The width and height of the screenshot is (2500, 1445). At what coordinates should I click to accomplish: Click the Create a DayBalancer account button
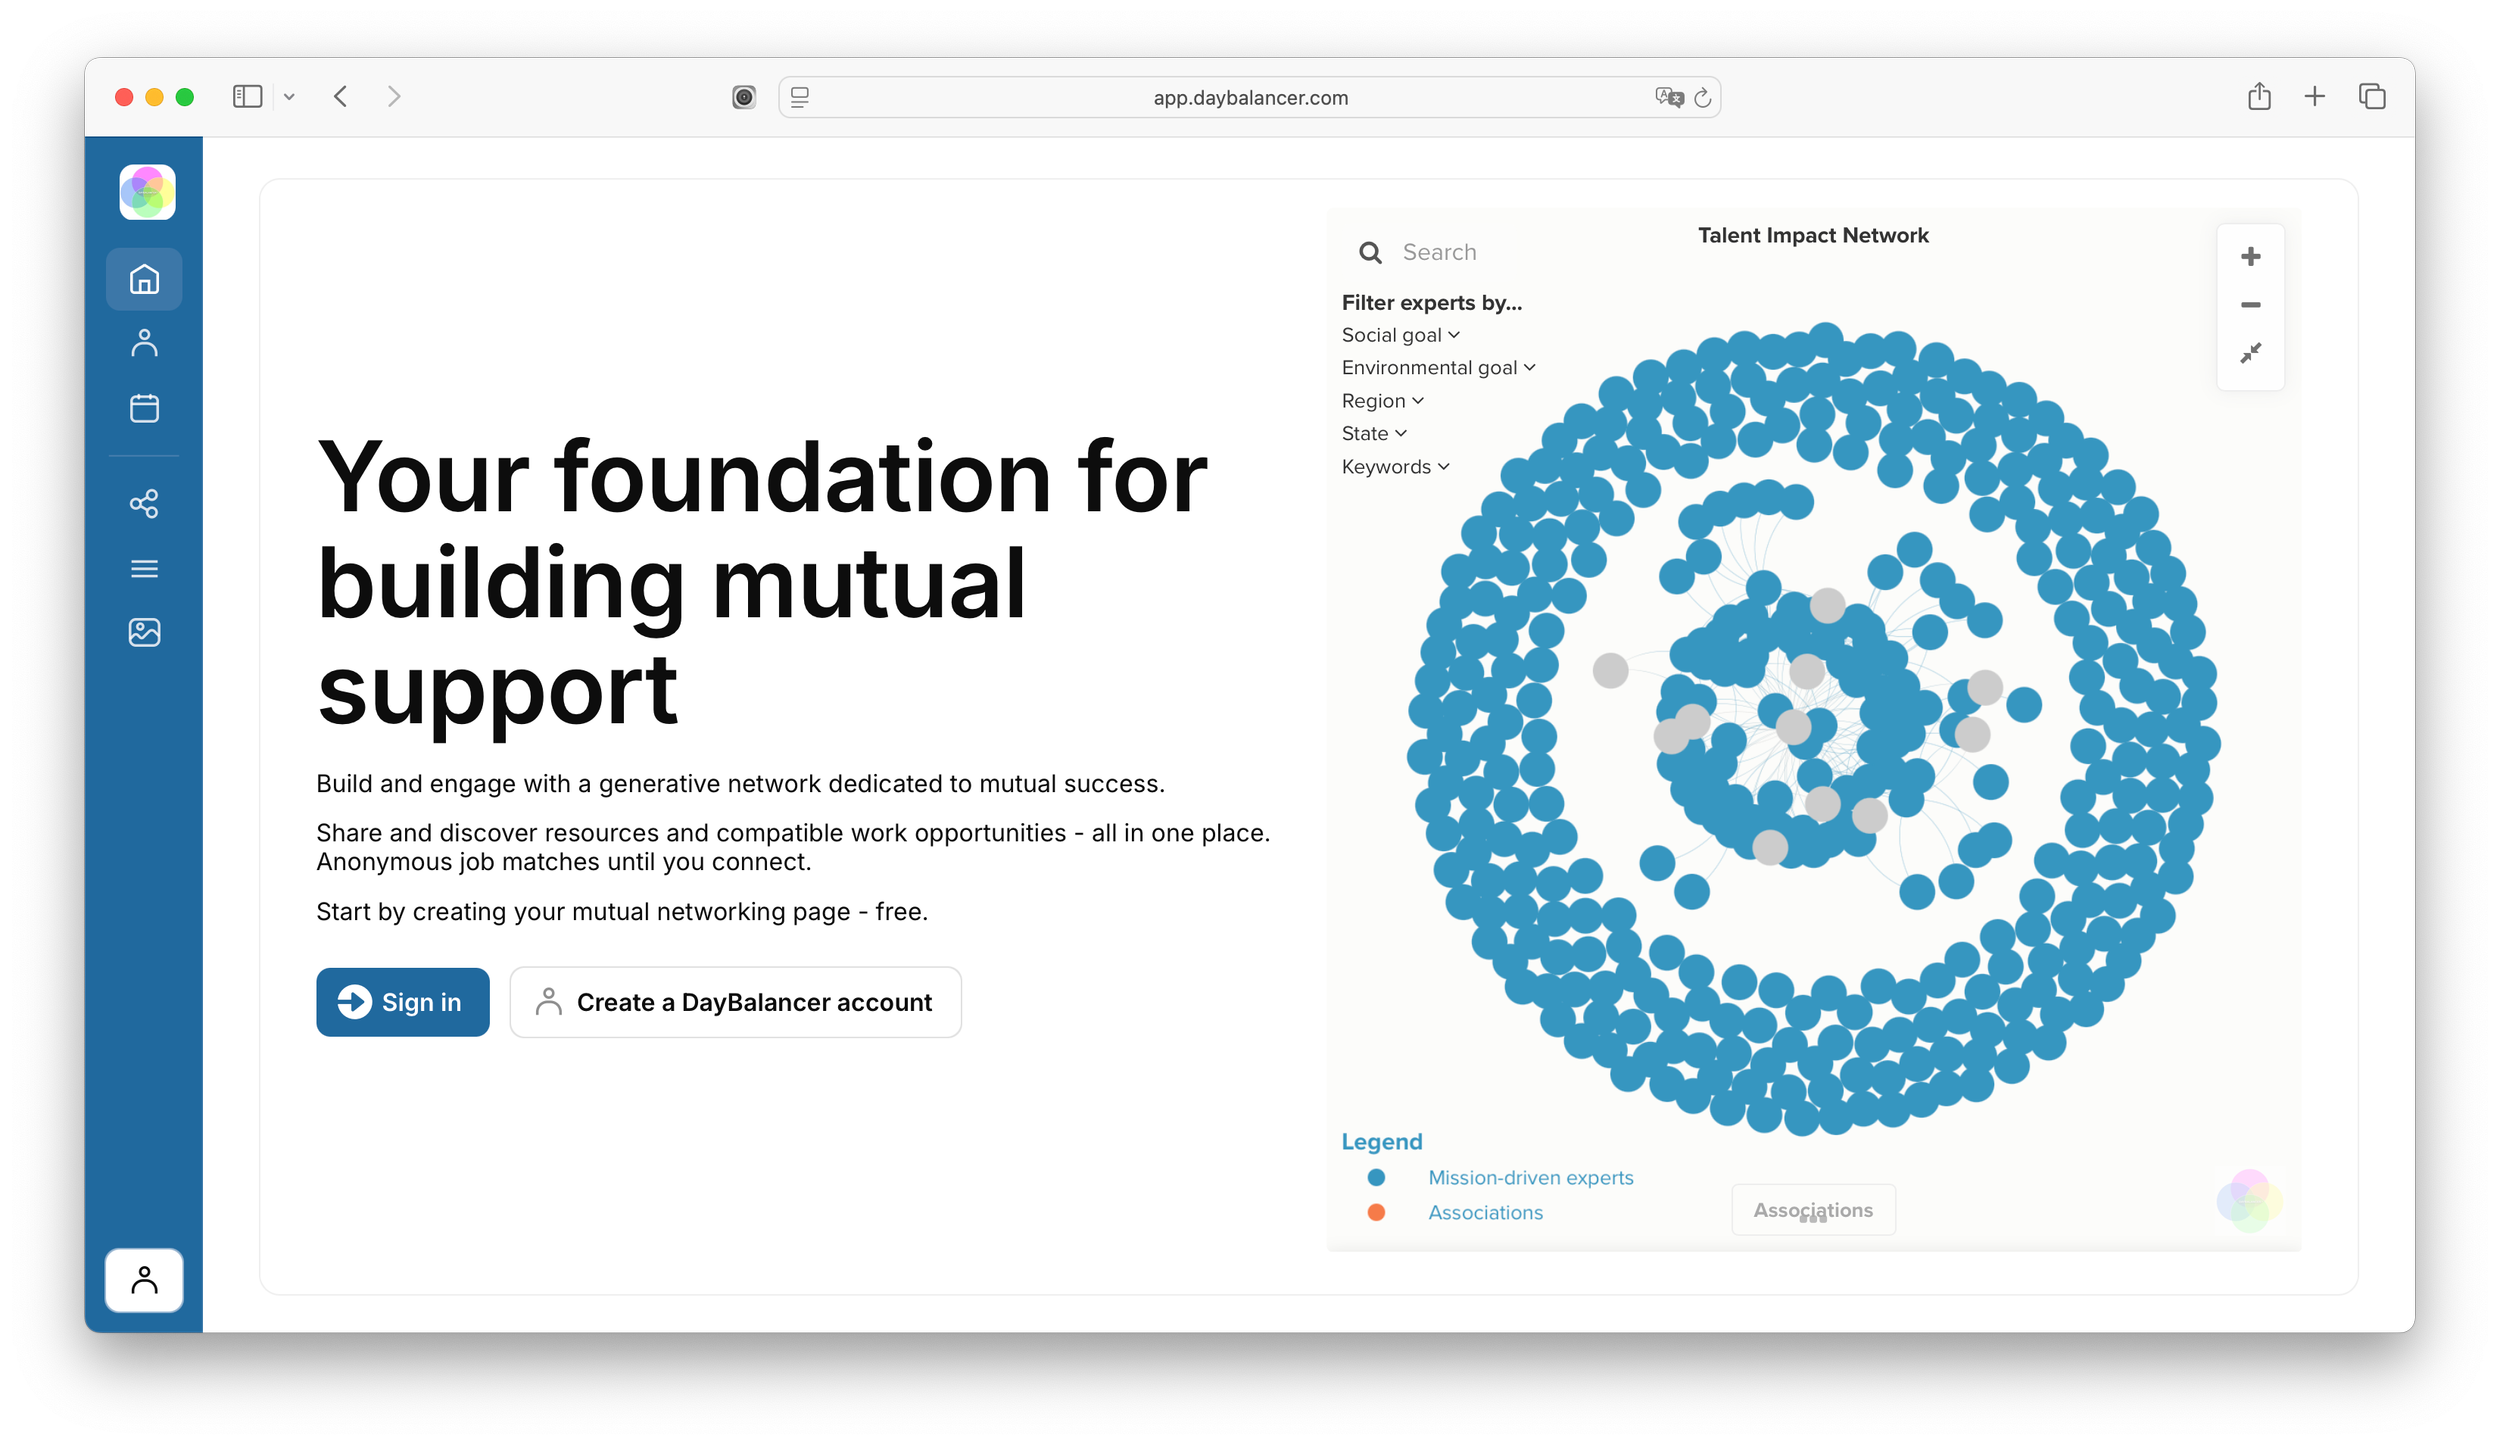(x=735, y=1002)
